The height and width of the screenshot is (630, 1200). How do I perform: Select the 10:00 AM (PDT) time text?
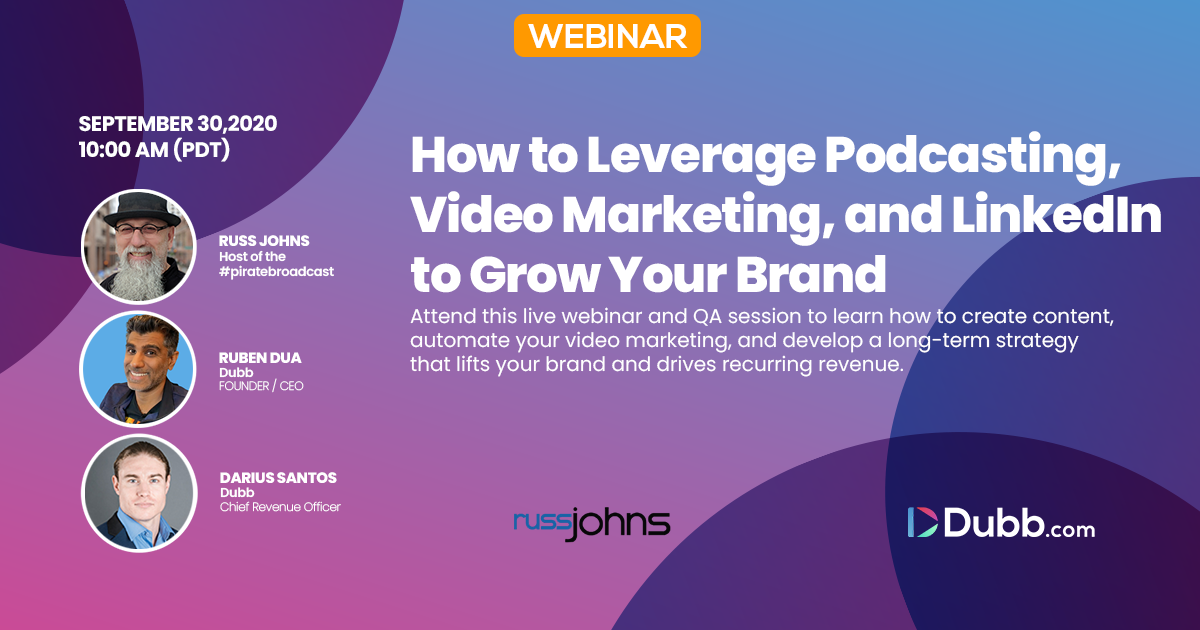[x=155, y=149]
